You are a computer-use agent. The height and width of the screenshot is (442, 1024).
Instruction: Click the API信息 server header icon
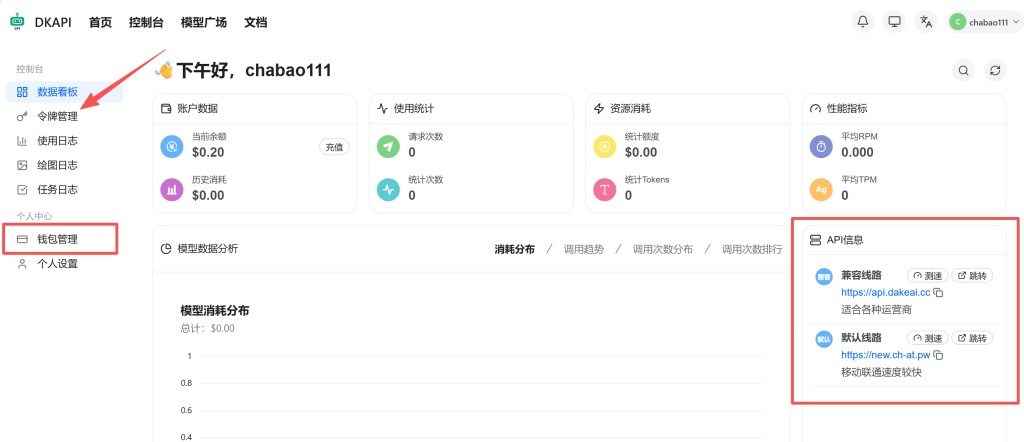click(x=815, y=240)
